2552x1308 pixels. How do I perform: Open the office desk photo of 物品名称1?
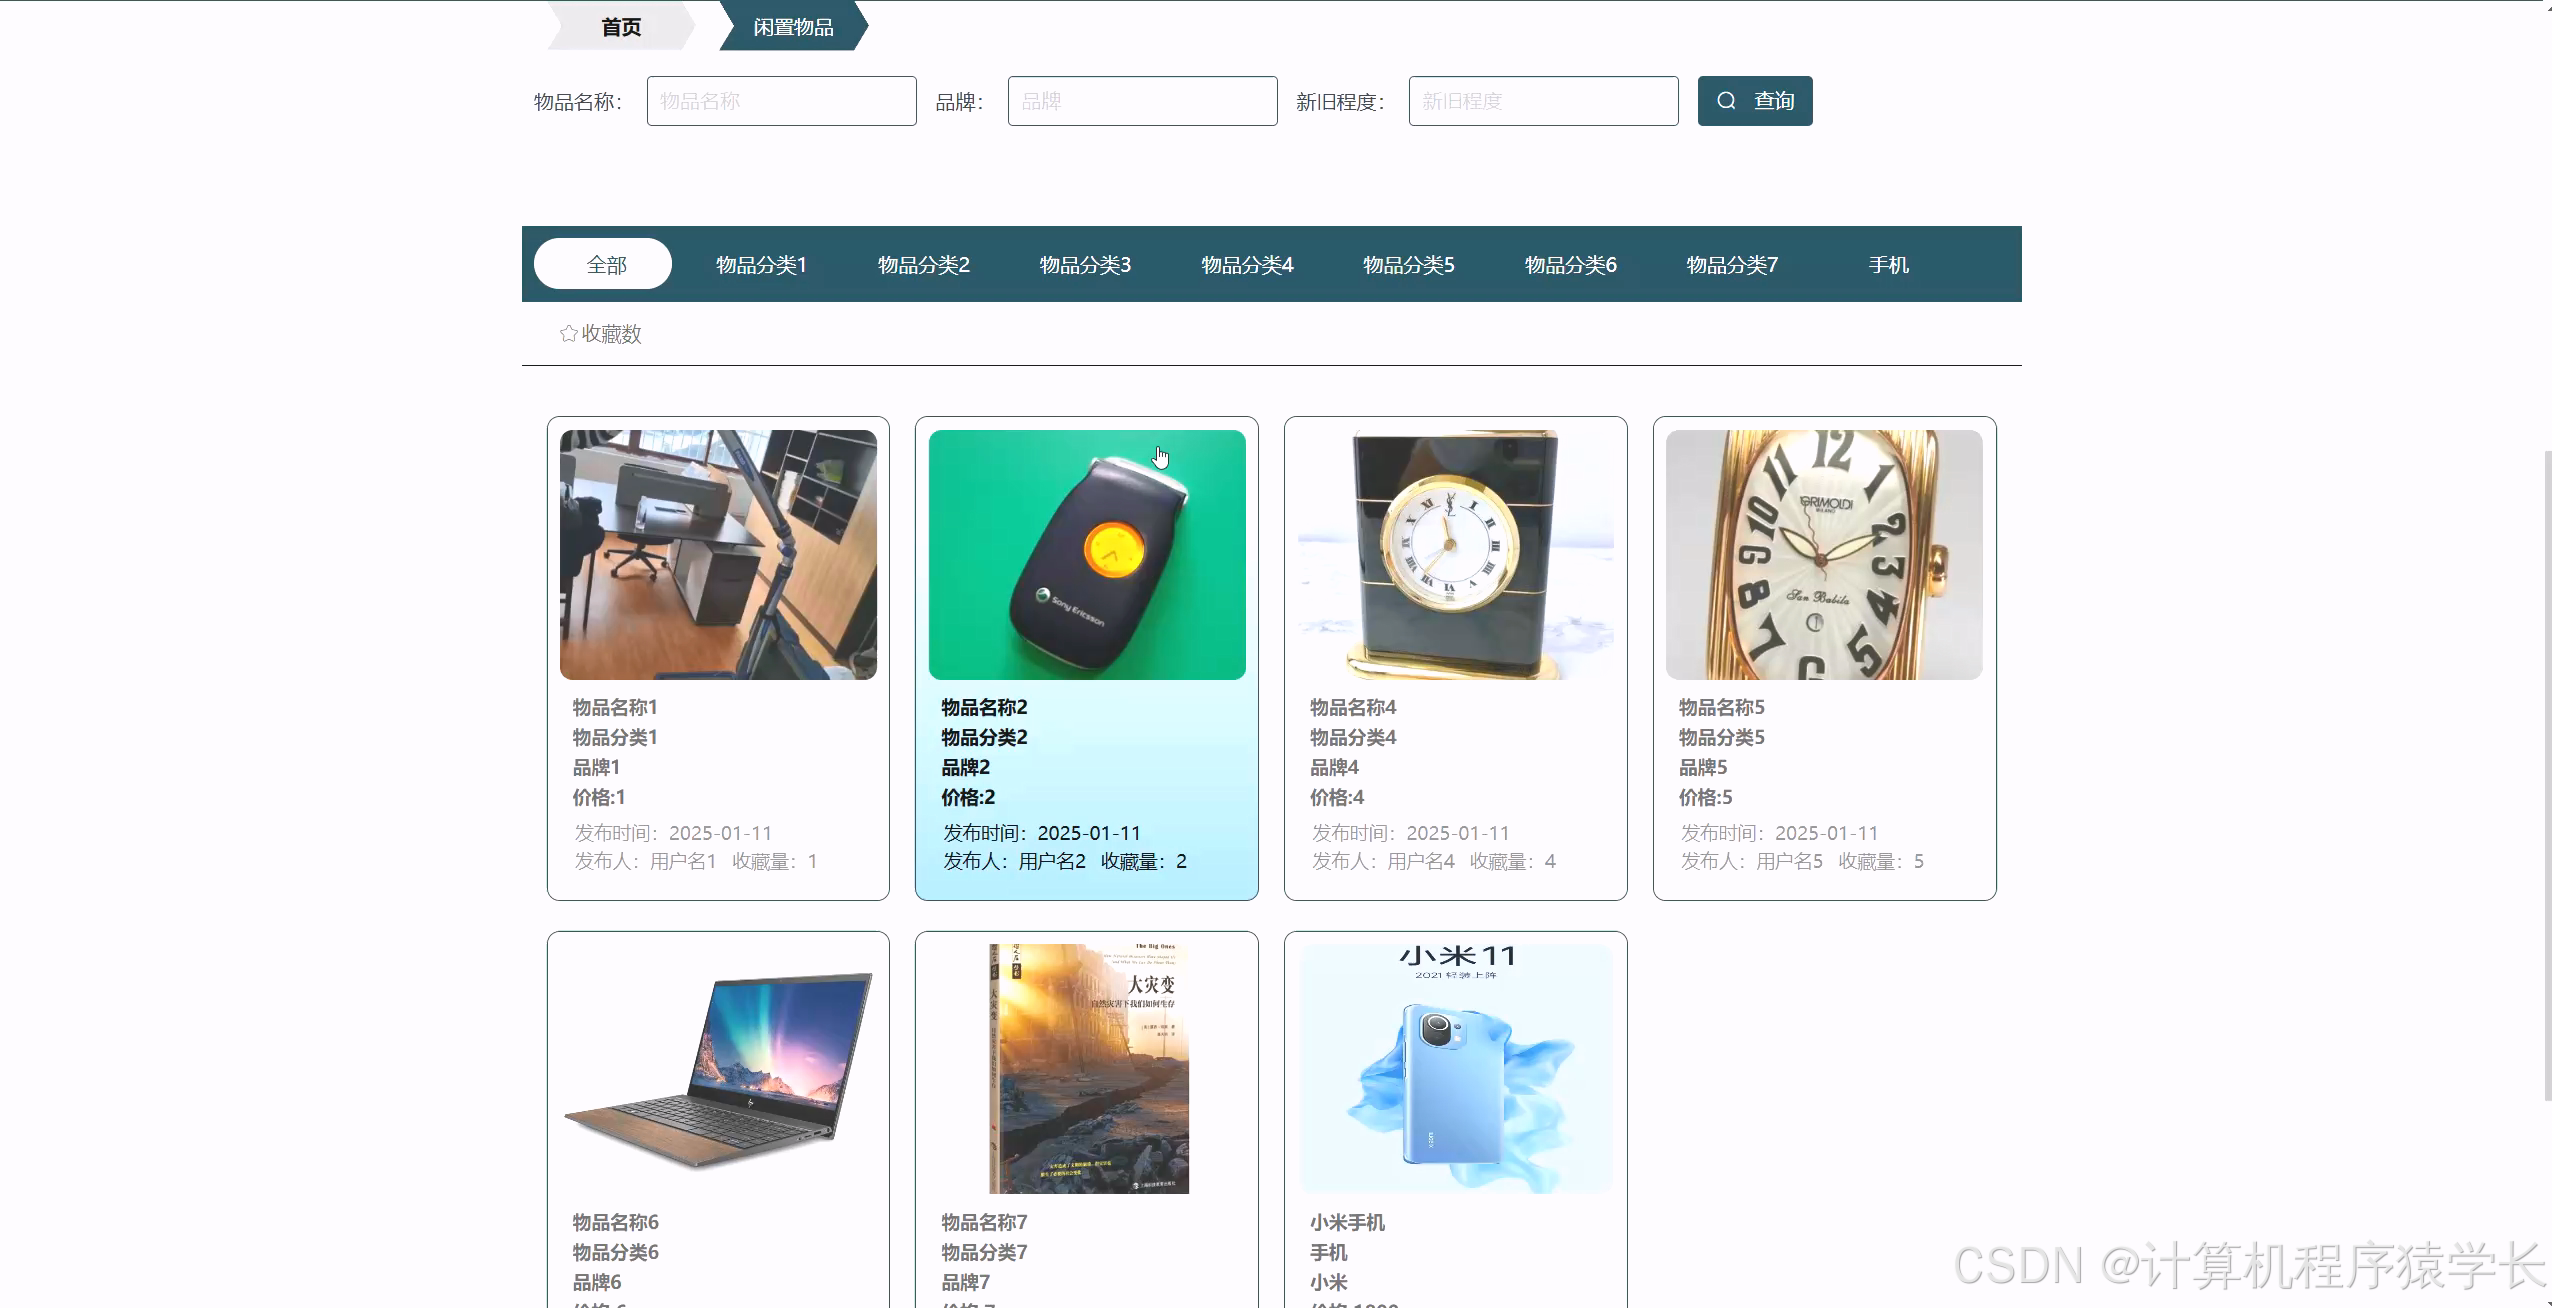click(x=718, y=555)
